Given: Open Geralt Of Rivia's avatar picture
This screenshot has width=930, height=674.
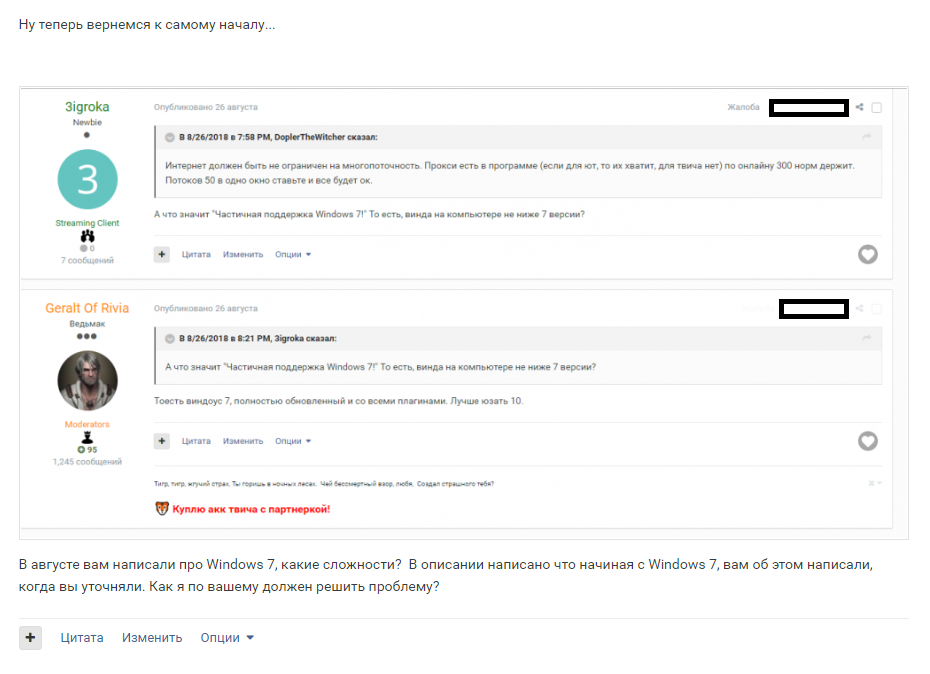Looking at the screenshot, I should coord(87,381).
